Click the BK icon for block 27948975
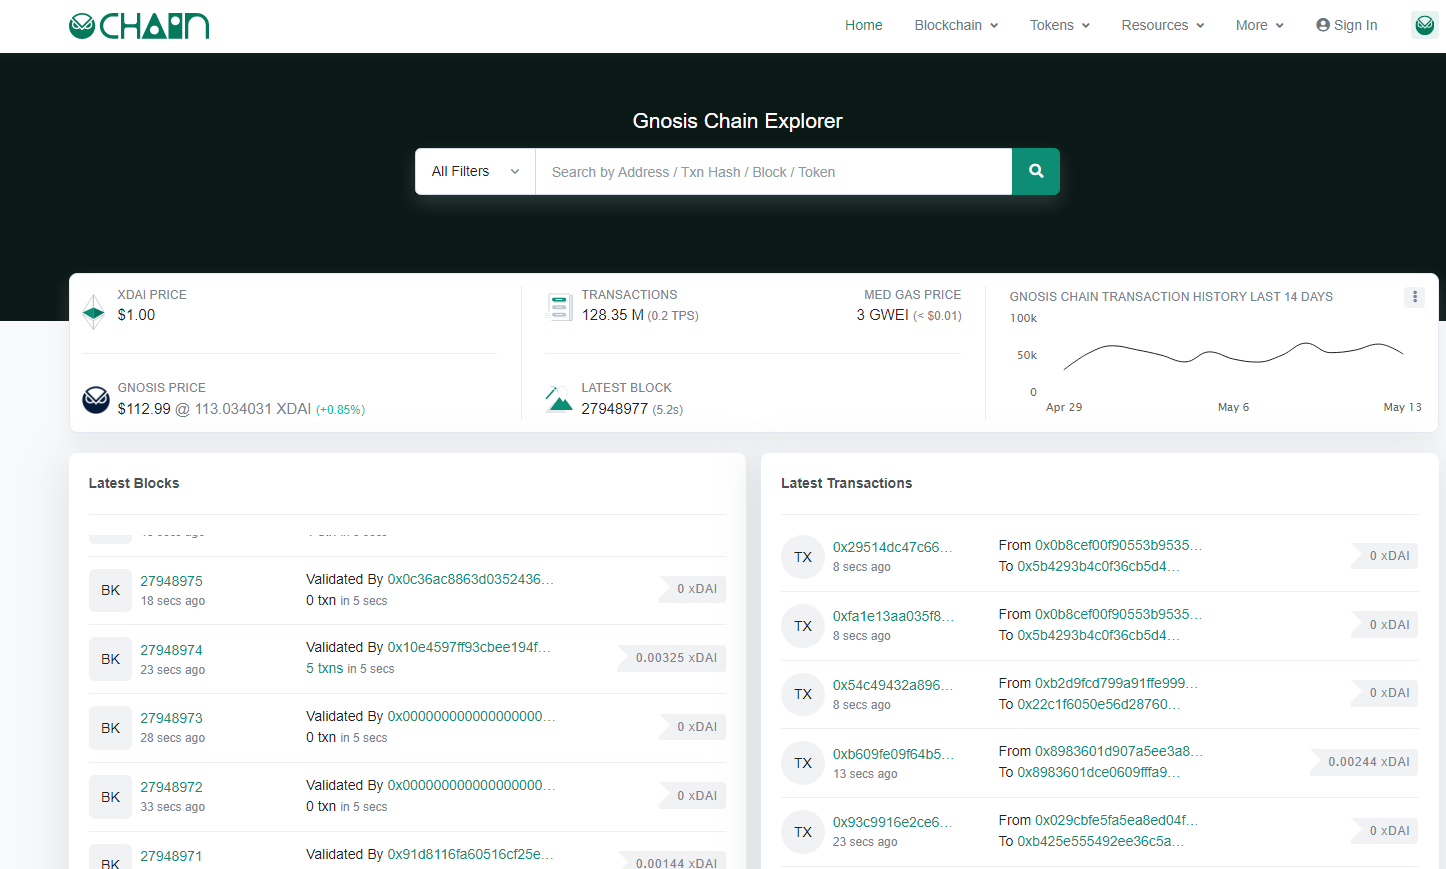Screen dimensions: 1446x869 click(x=110, y=590)
